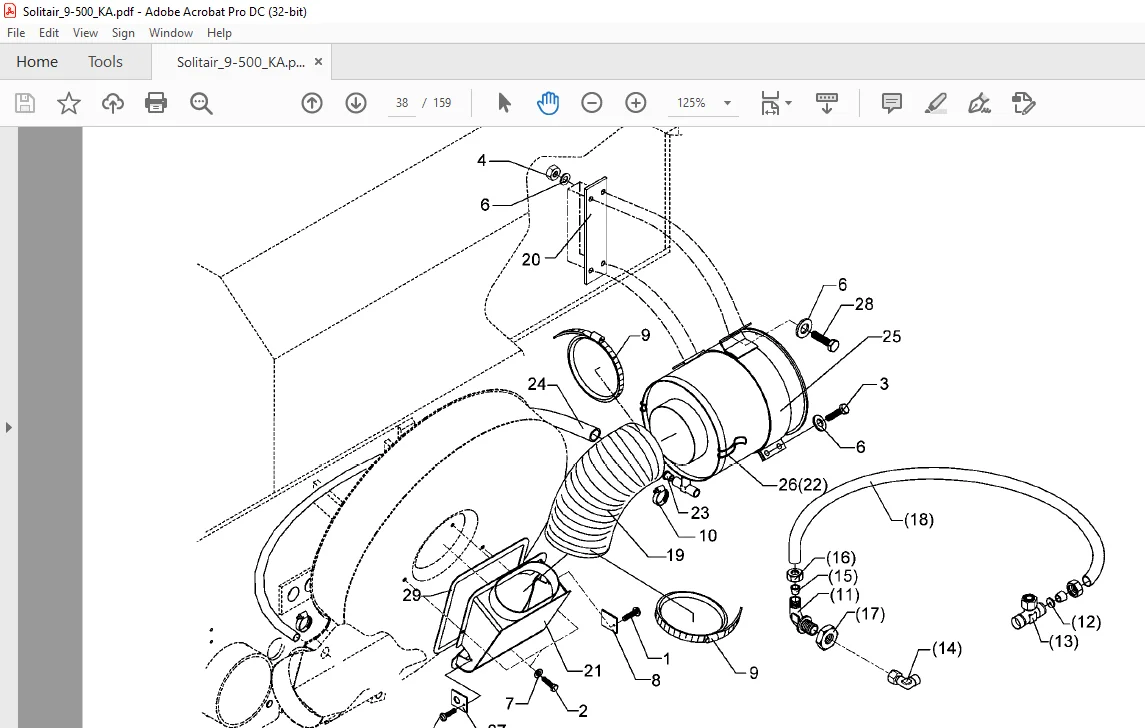Open the Window menu
This screenshot has width=1145, height=728.
171,33
